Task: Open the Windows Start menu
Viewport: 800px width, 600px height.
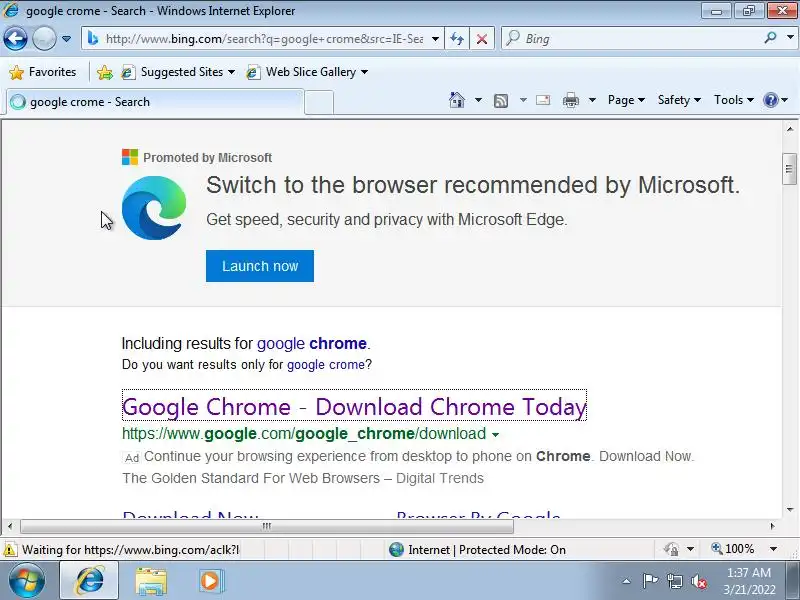Action: (x=27, y=581)
